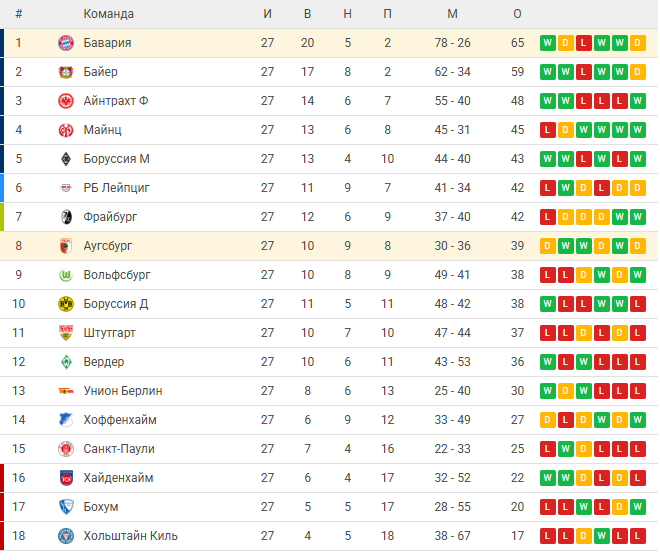
Task: Open the Аугсбург team link
Action: 108,246
